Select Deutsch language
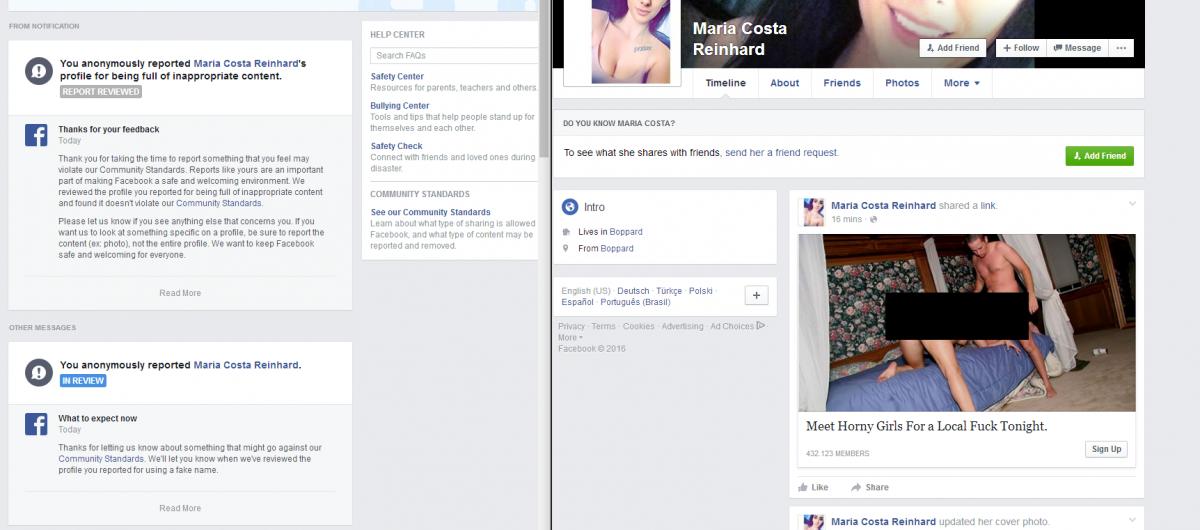The width and height of the screenshot is (1200, 530). (633, 290)
